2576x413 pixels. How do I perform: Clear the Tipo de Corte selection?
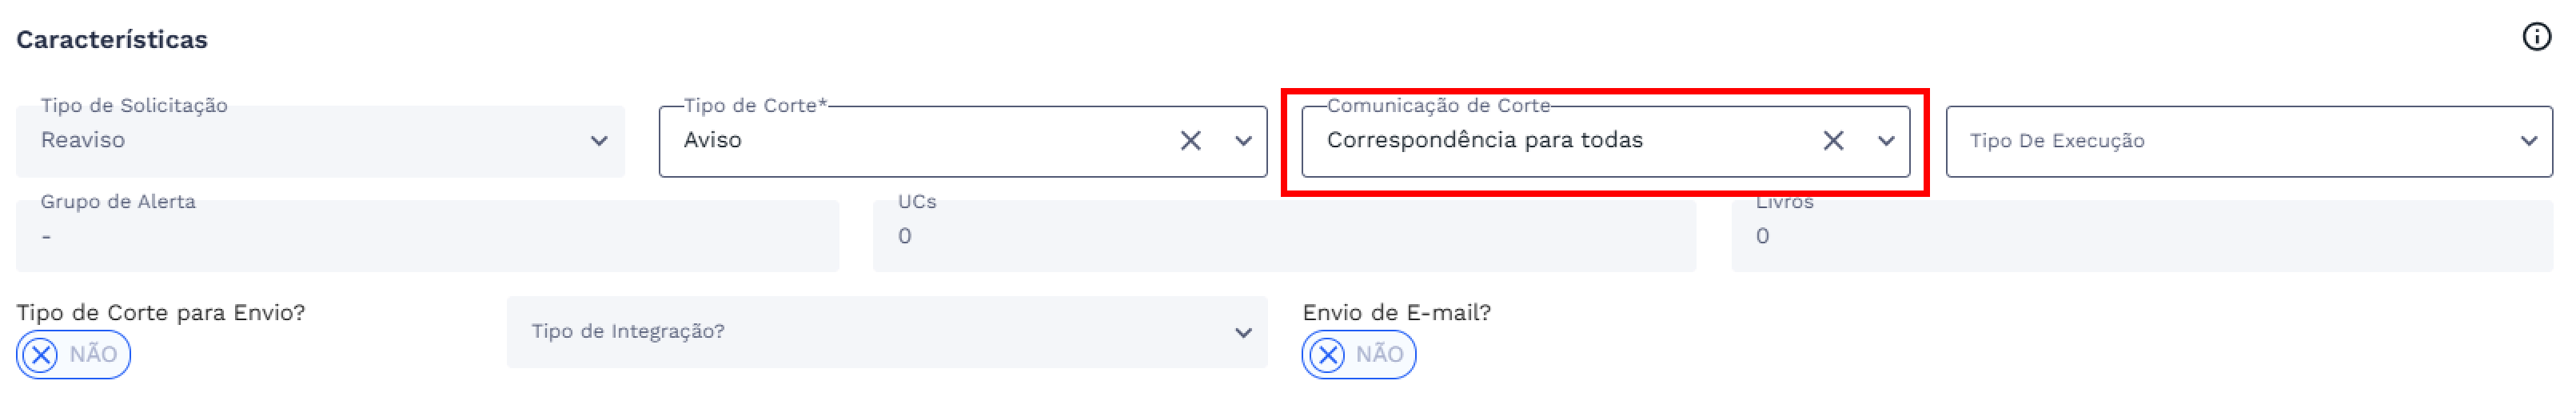coord(1190,141)
